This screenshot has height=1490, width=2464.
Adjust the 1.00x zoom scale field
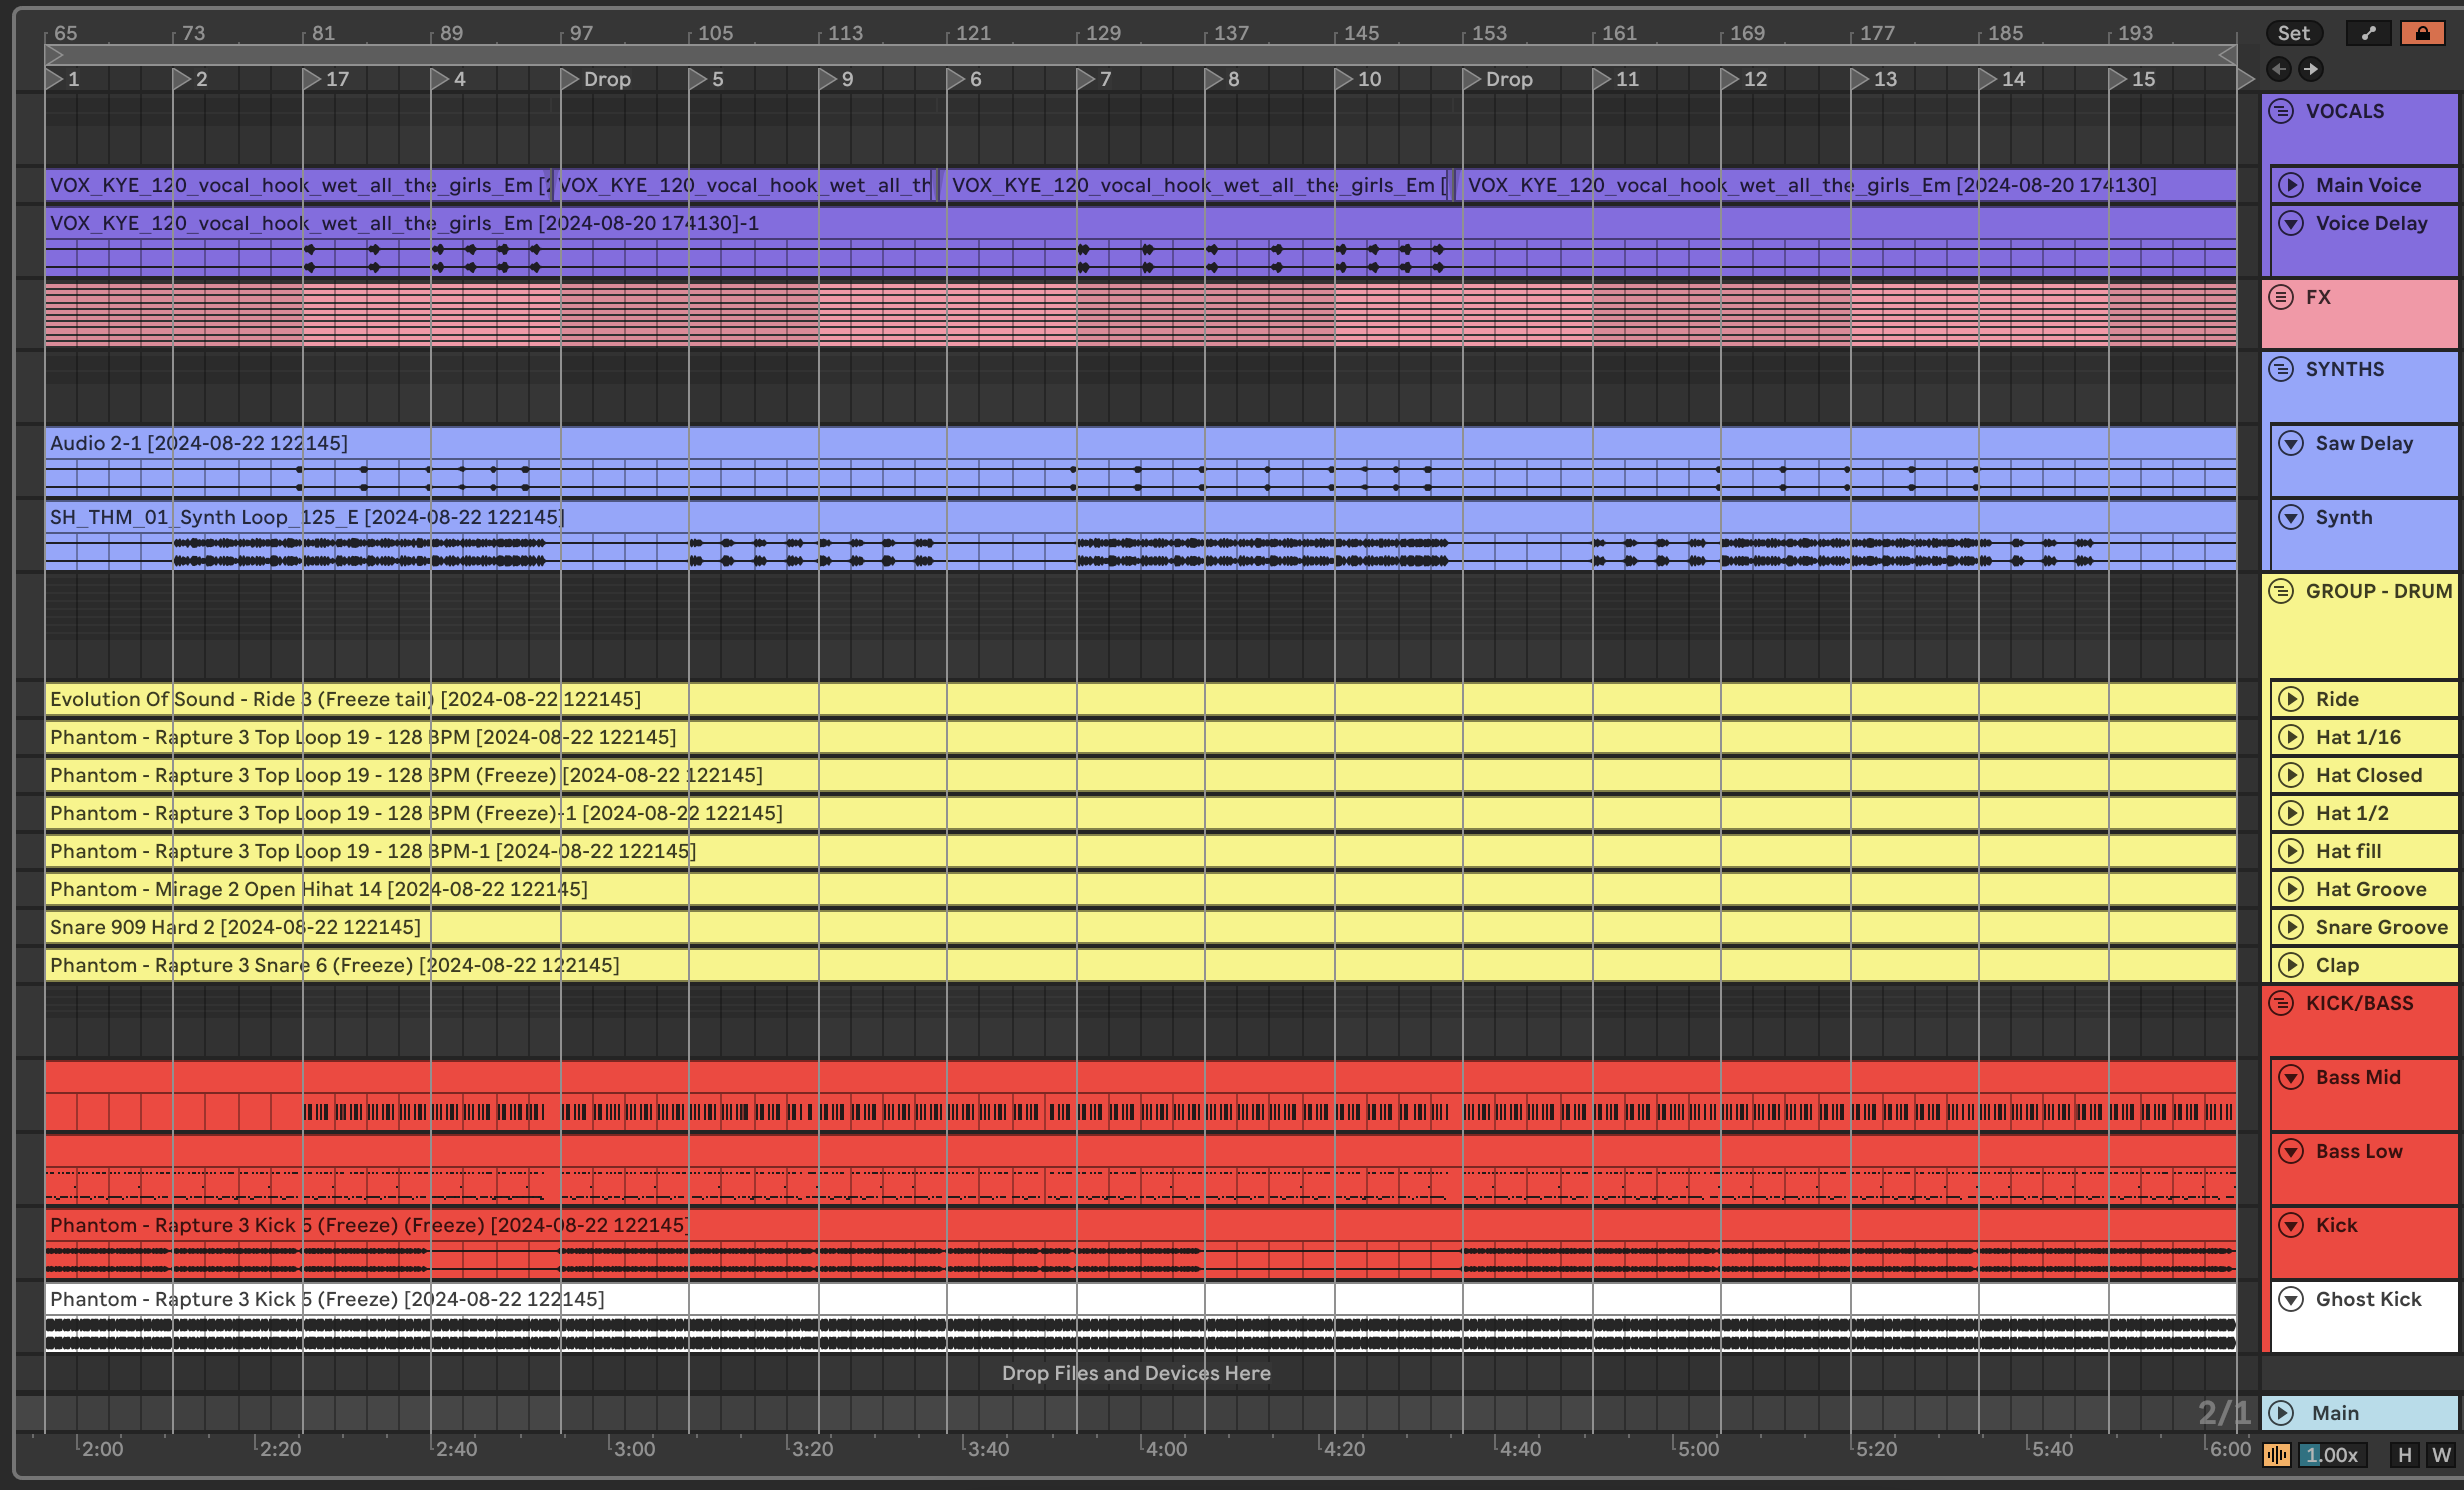coord(2331,1455)
